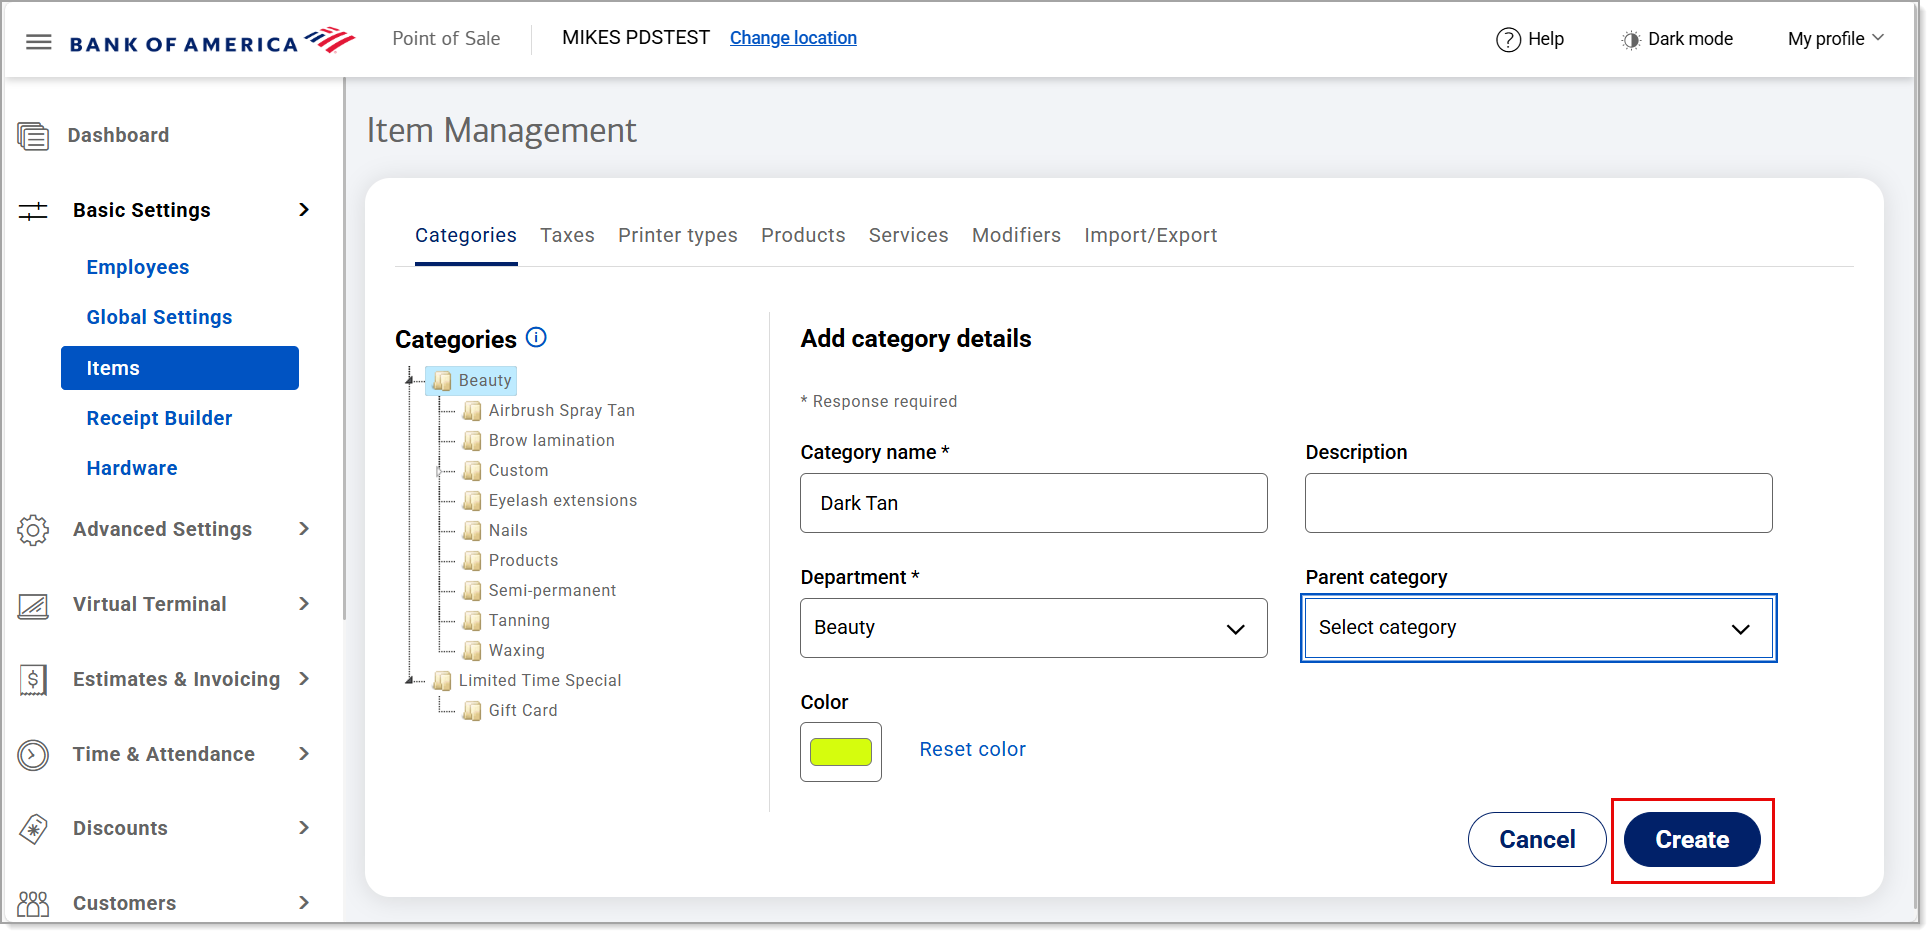Image resolution: width=1932 pixels, height=936 pixels.
Task: Open the Parent category dropdown
Action: point(1538,628)
